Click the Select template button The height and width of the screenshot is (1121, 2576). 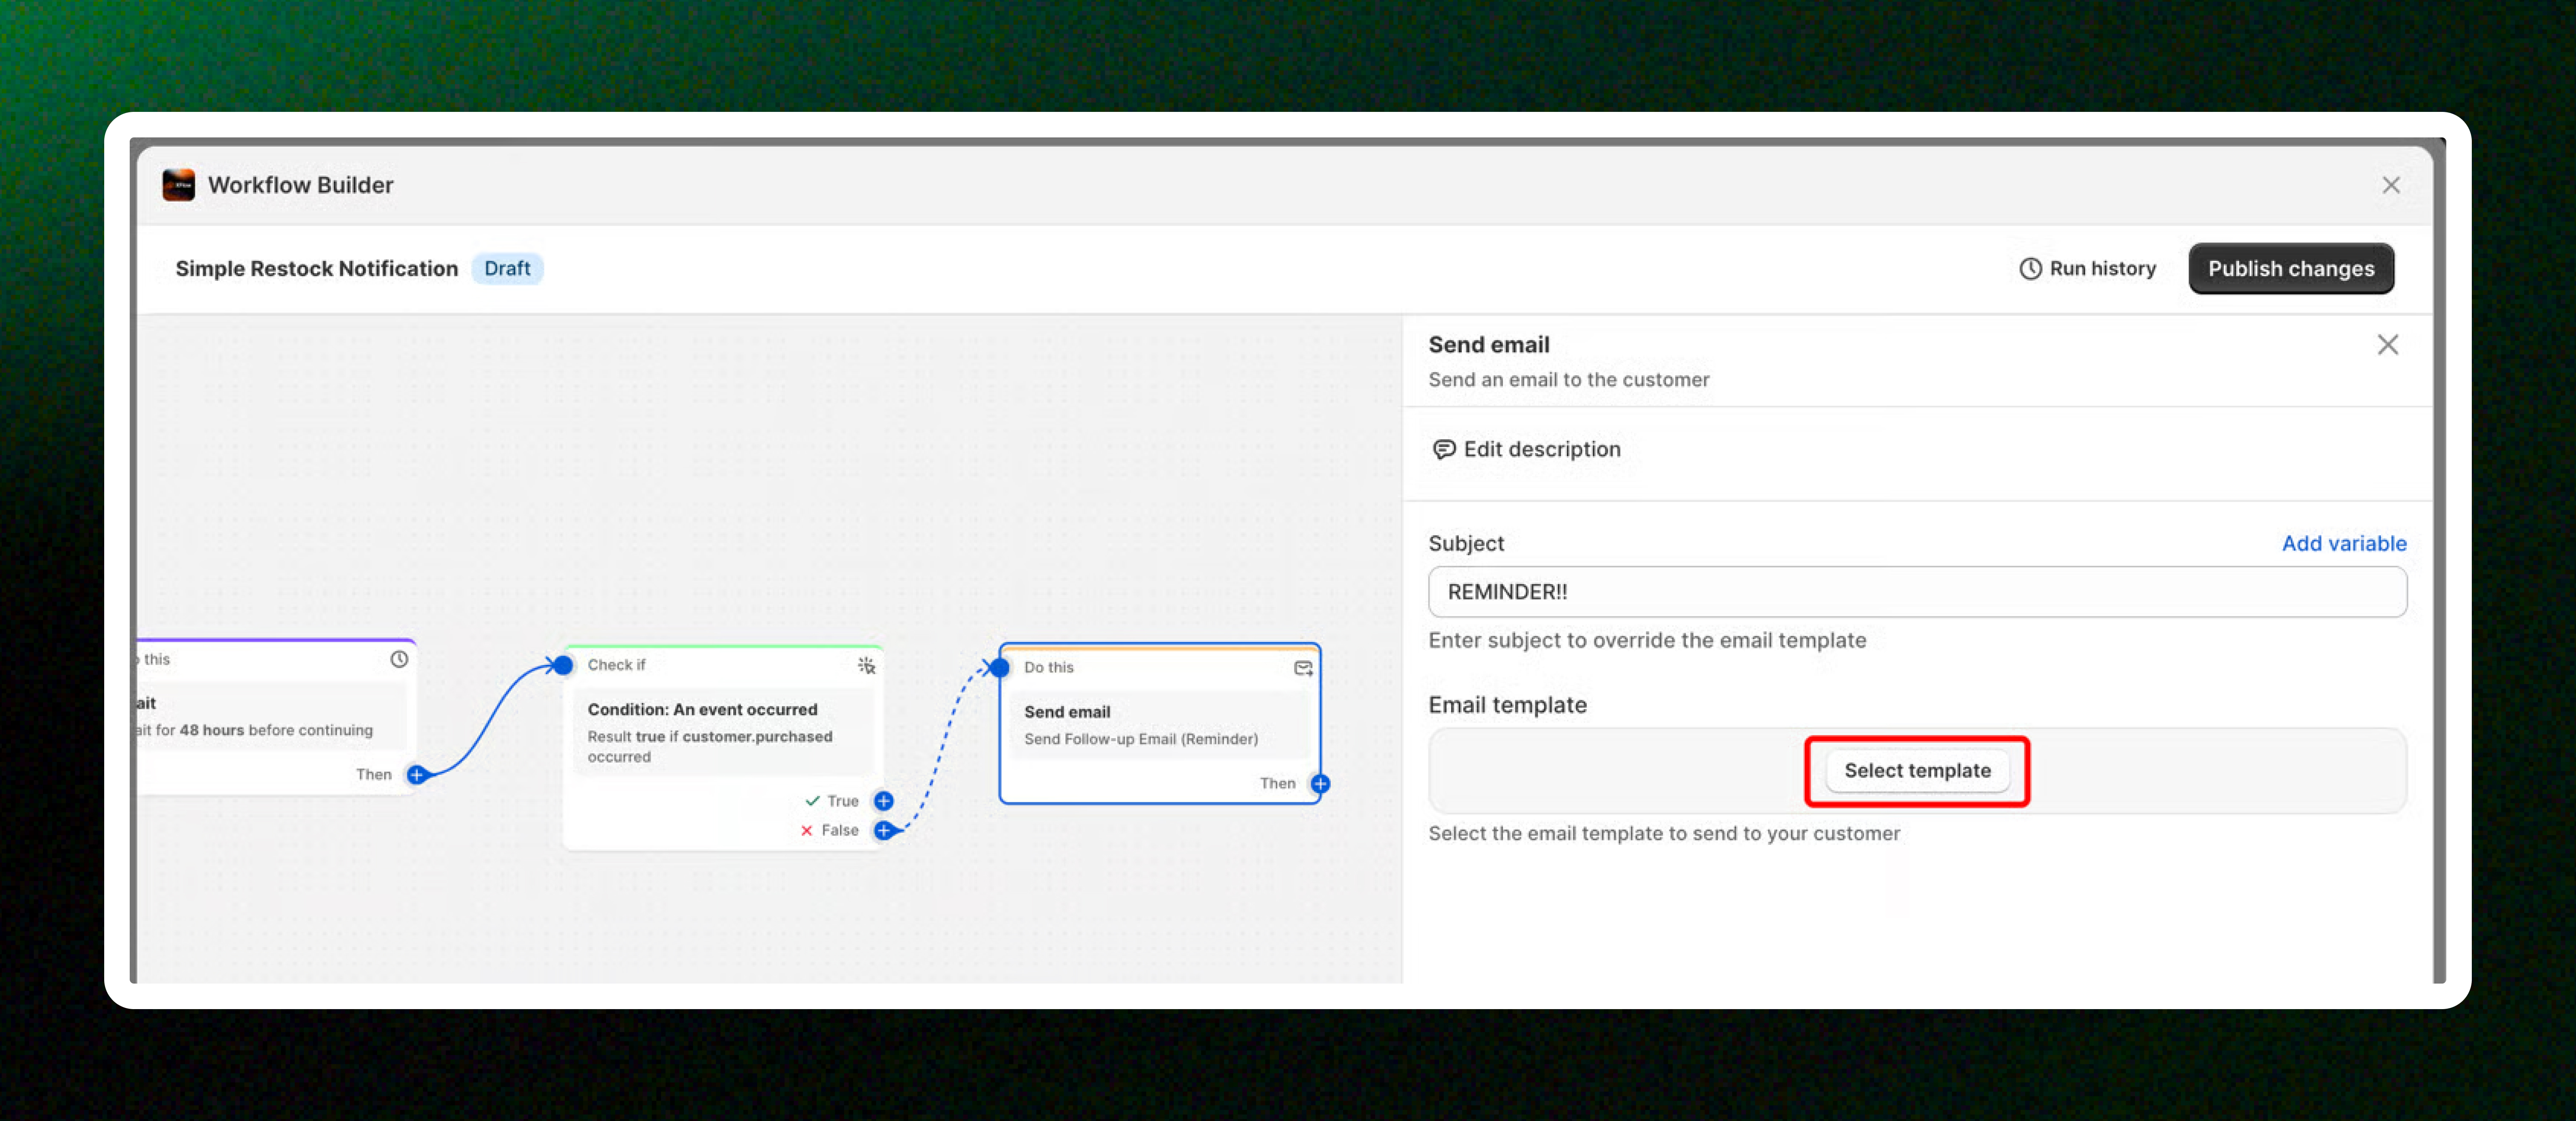pyautogui.click(x=1916, y=771)
